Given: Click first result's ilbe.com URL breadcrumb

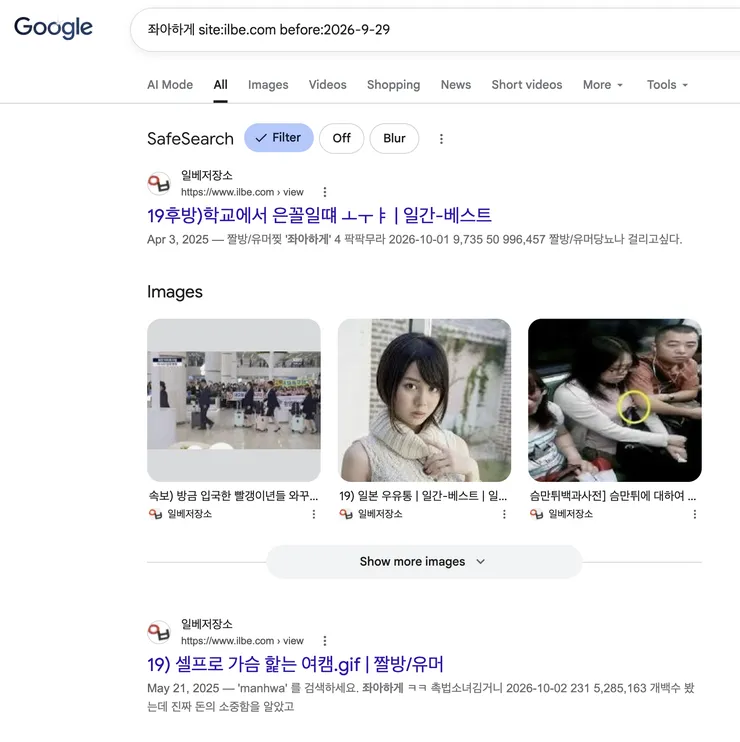Looking at the screenshot, I should (x=242, y=192).
